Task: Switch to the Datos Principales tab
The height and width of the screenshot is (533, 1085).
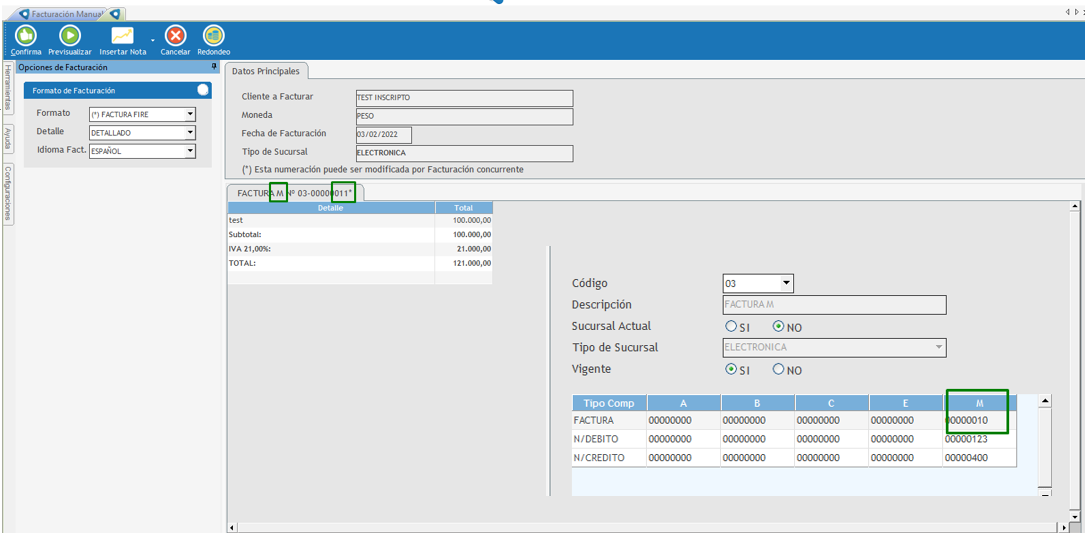Action: click(266, 71)
